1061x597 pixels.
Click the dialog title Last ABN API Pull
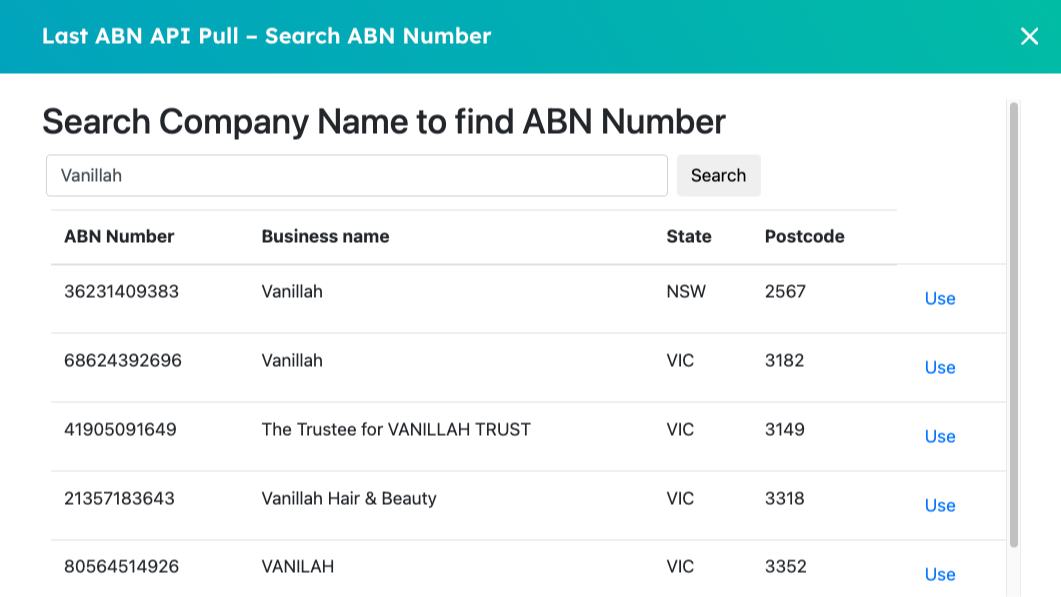coord(266,37)
